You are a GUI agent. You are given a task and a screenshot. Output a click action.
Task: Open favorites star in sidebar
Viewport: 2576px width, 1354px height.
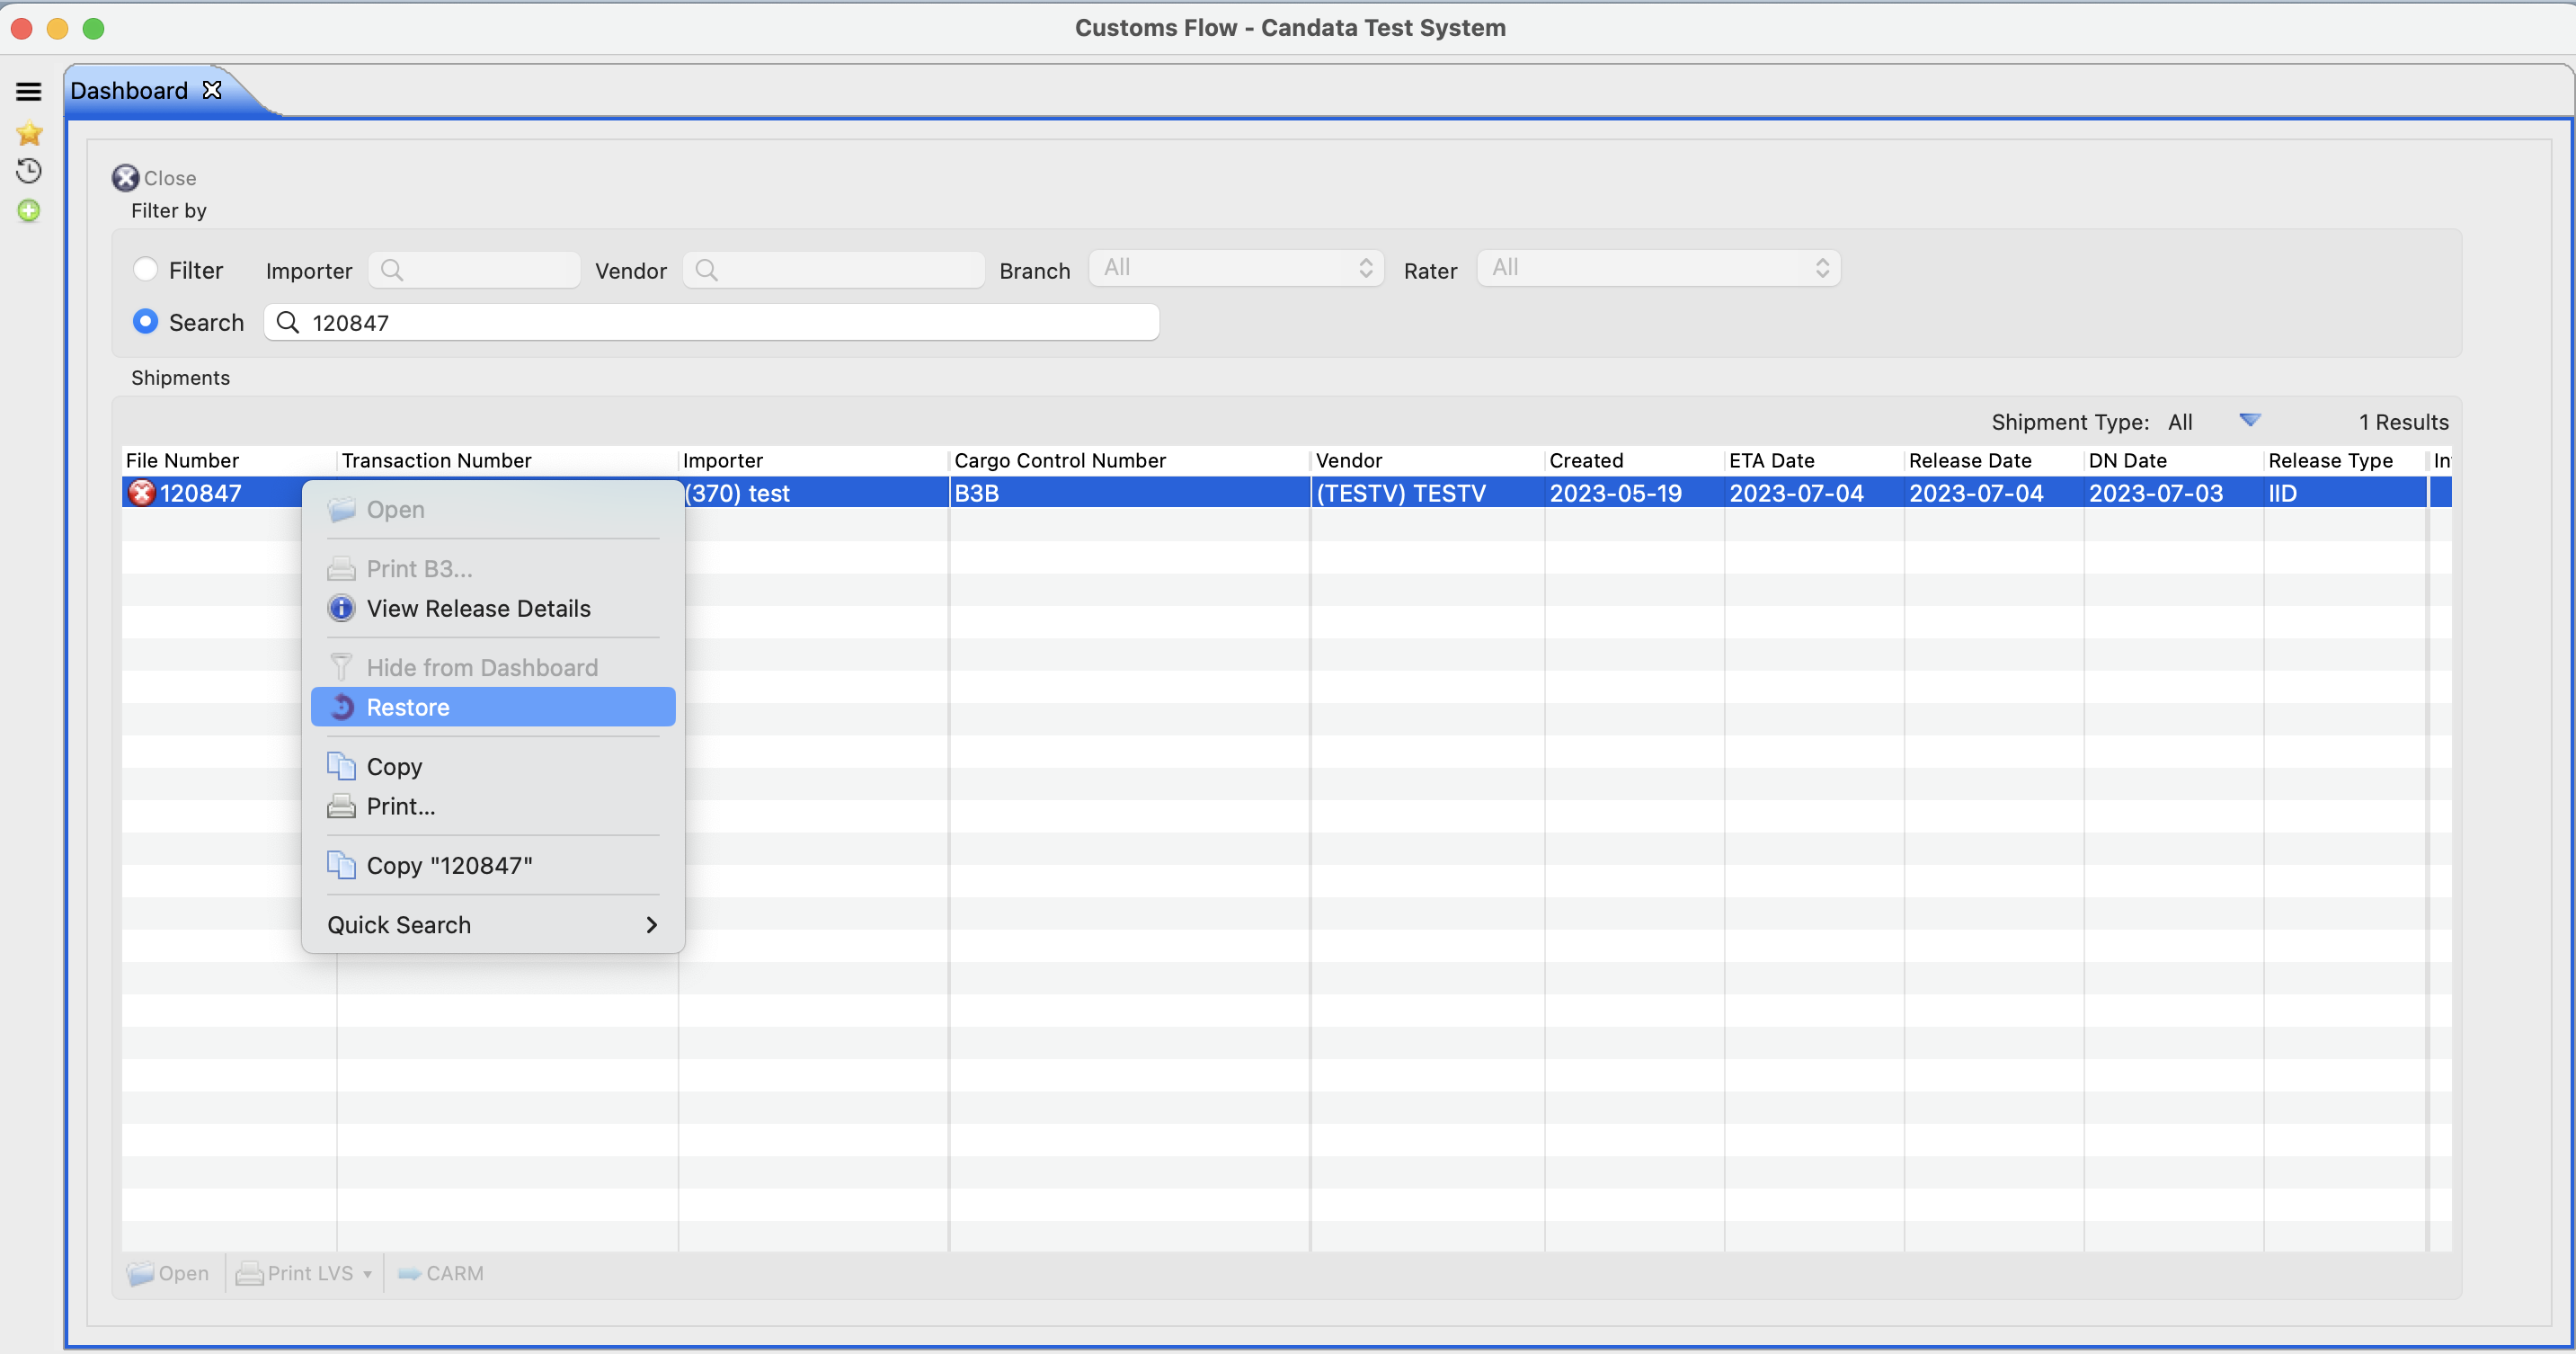pyautogui.click(x=29, y=132)
